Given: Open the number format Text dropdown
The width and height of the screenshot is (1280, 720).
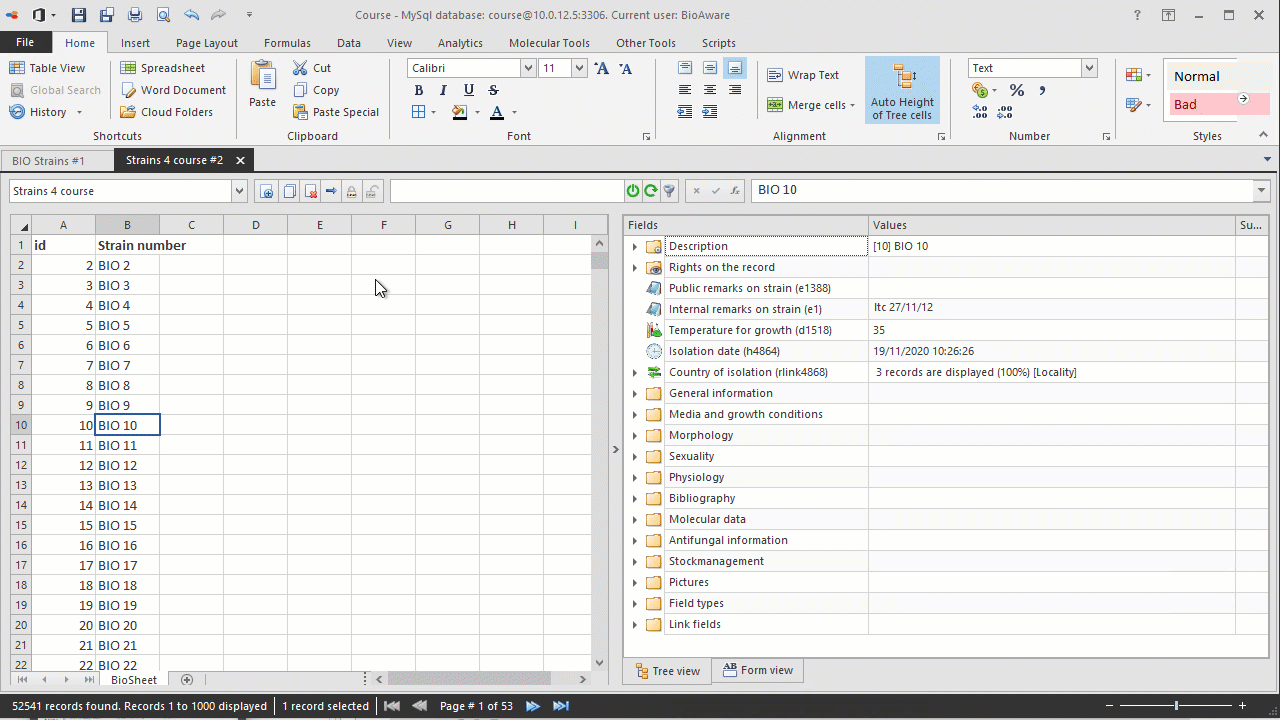Looking at the screenshot, I should [1089, 68].
